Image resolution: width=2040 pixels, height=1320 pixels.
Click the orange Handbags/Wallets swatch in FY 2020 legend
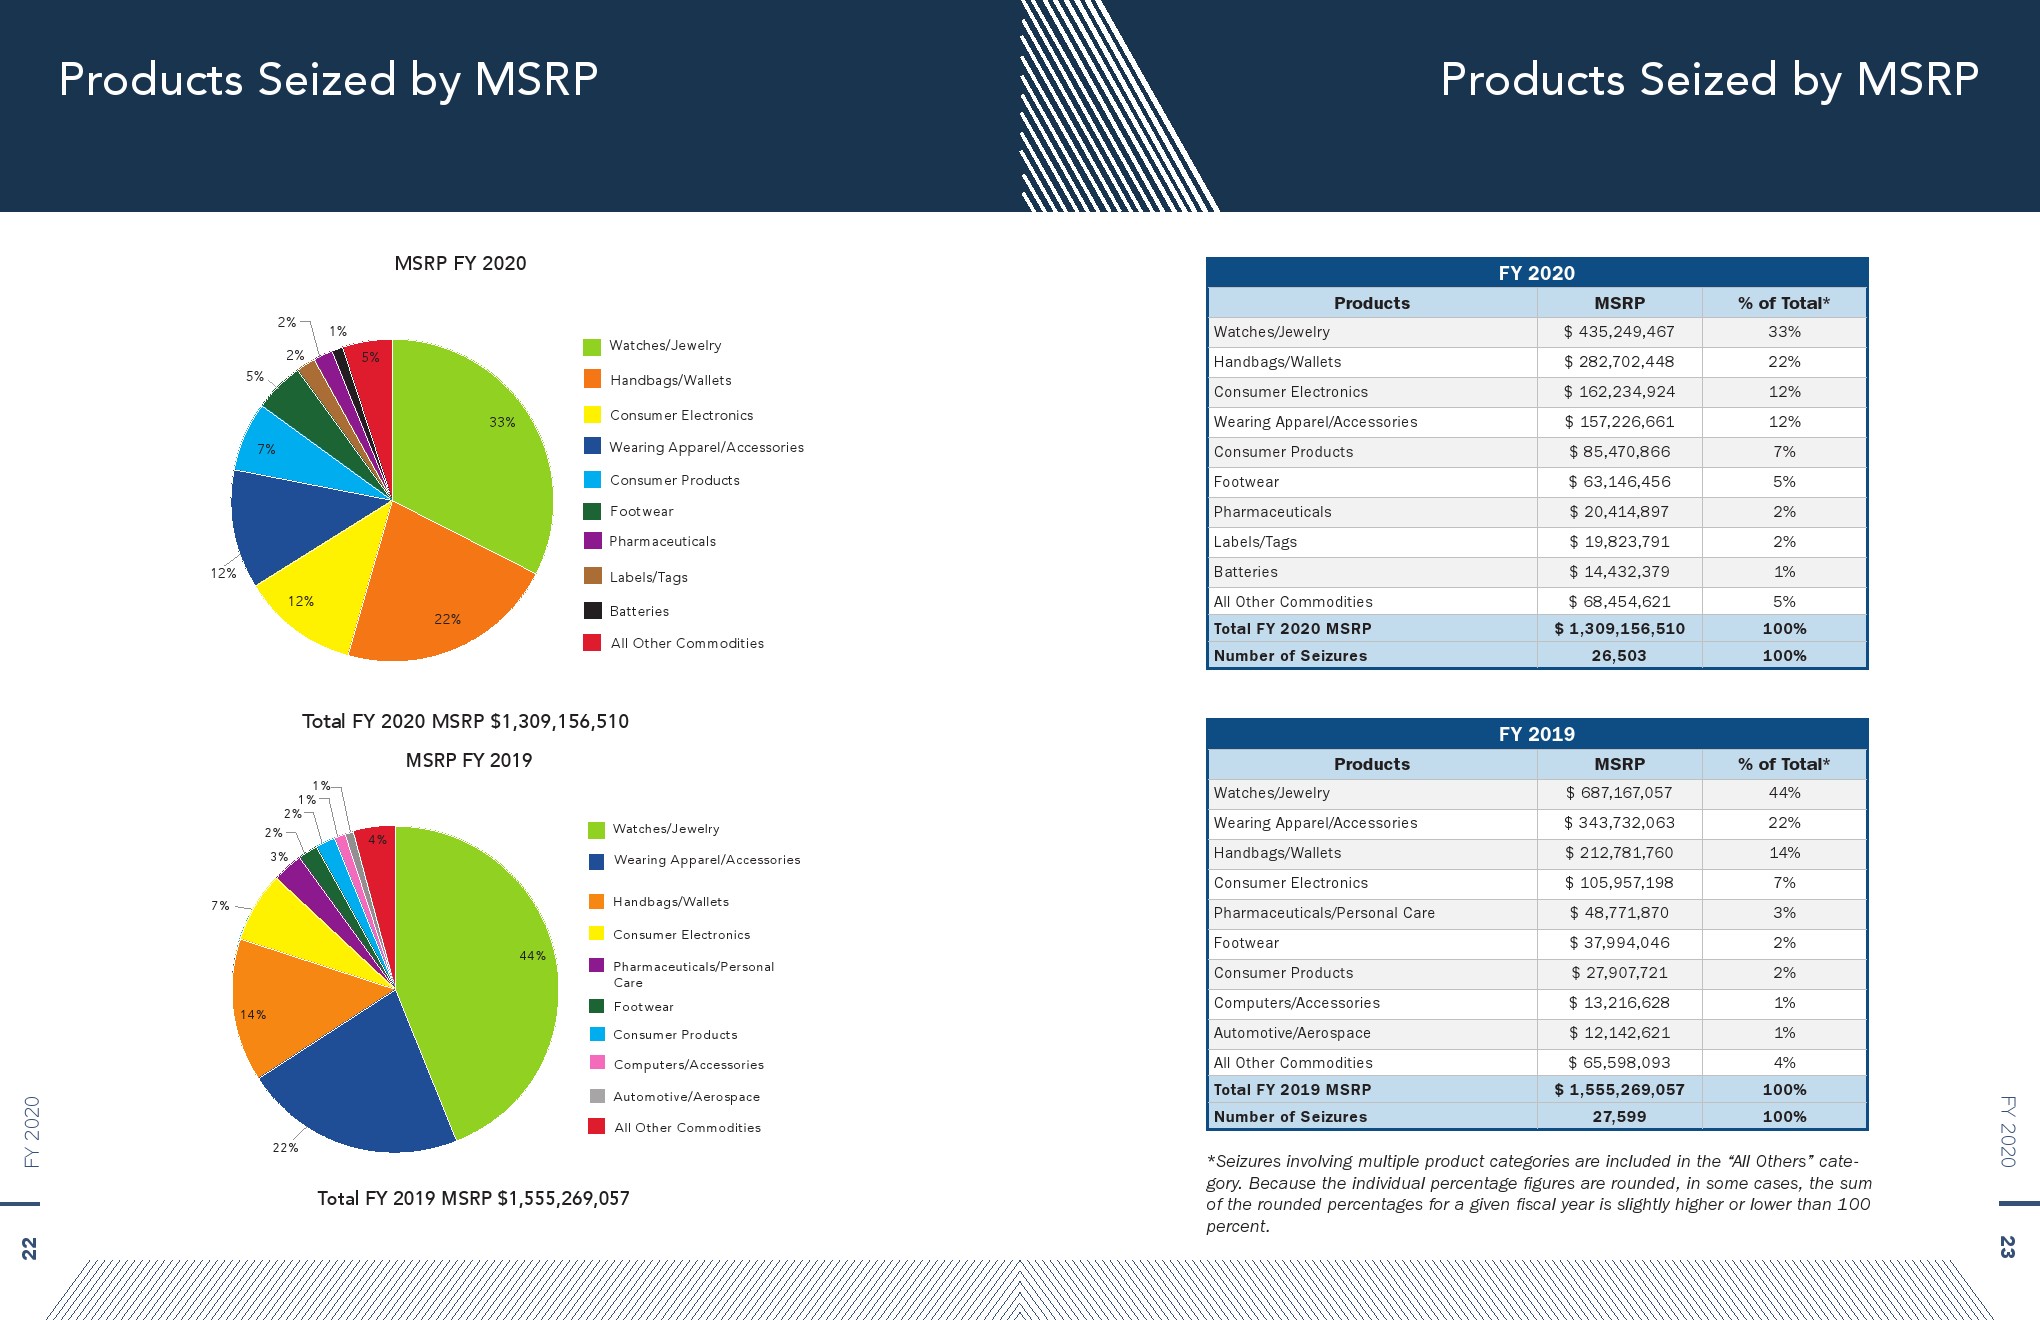pos(592,380)
